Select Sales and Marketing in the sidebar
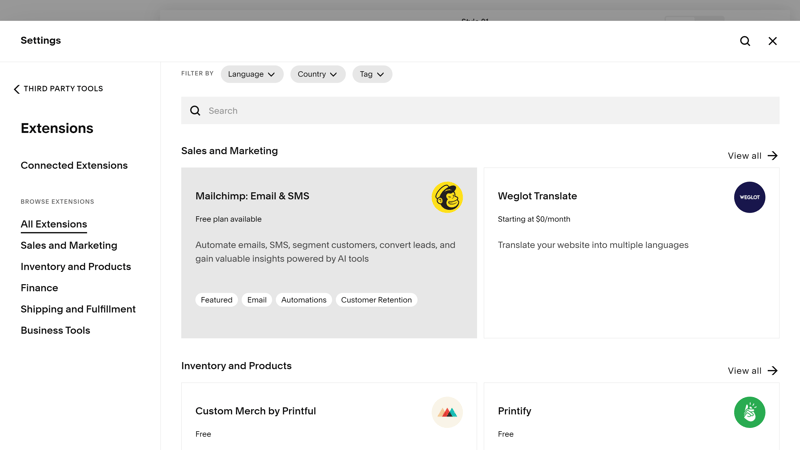This screenshot has height=450, width=800. pos(69,245)
